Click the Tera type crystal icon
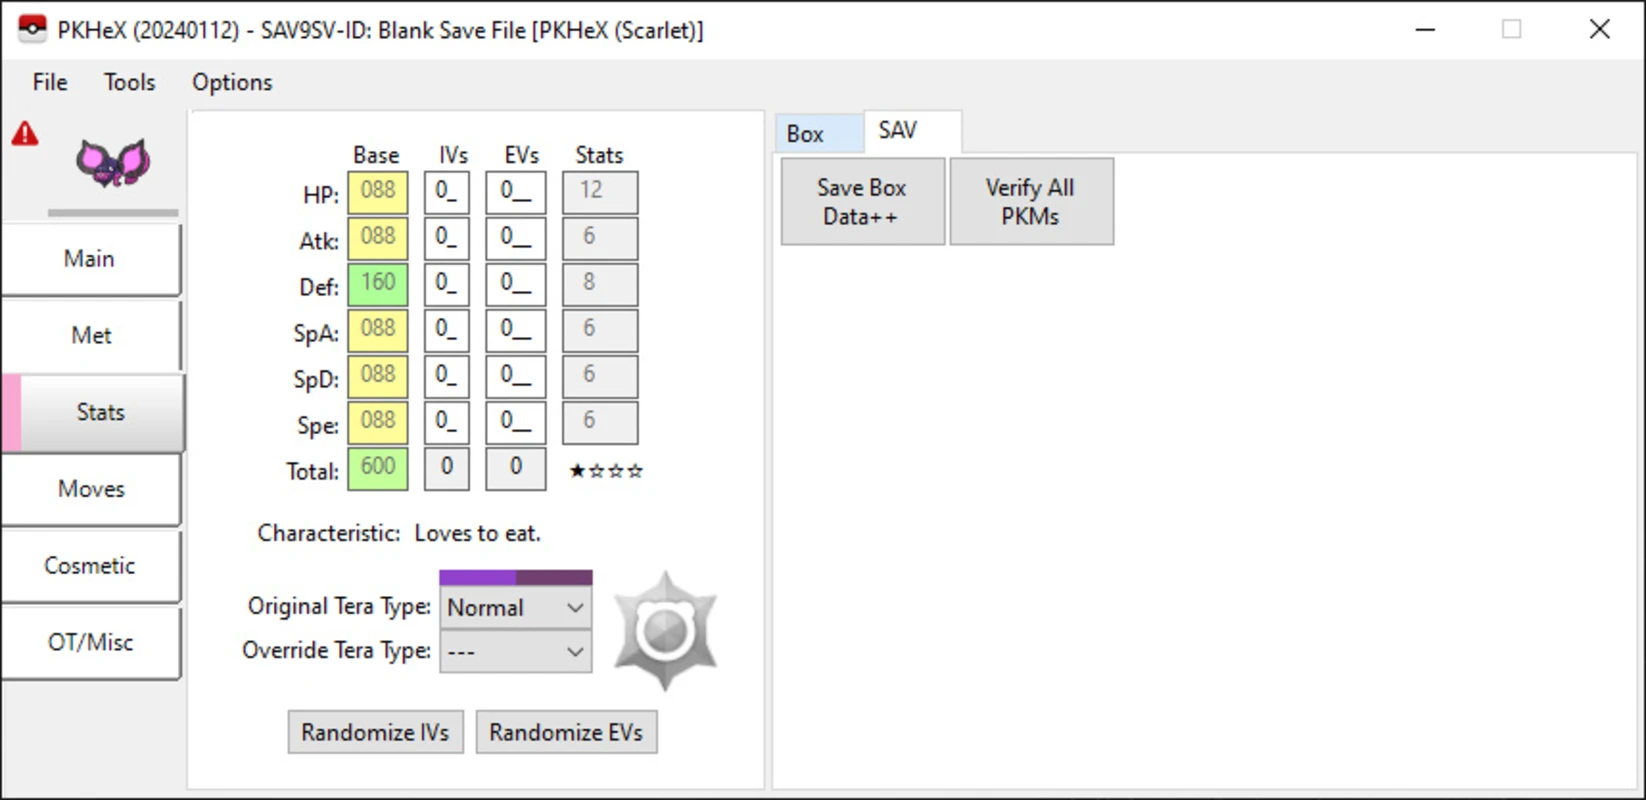Screen dimensions: 1646x800 tap(665, 631)
